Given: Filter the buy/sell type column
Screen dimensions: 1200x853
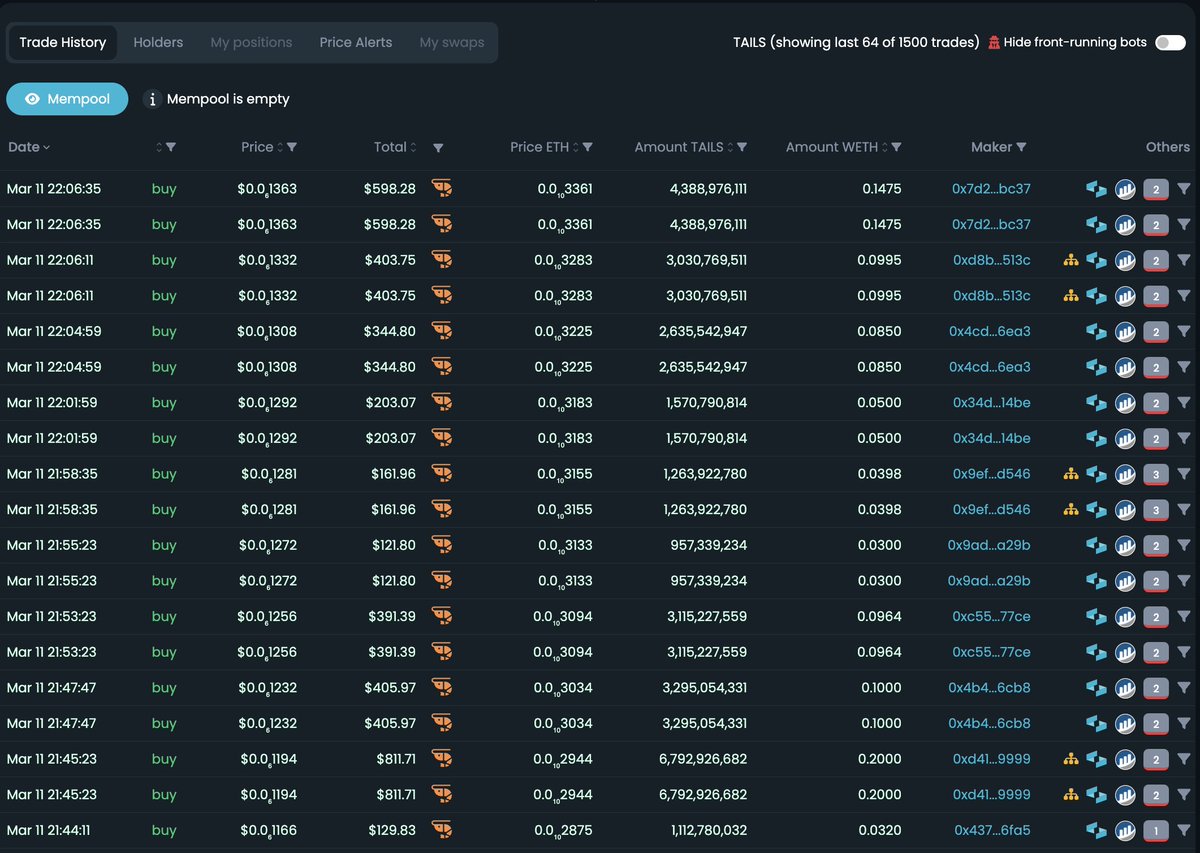Looking at the screenshot, I should (x=171, y=147).
